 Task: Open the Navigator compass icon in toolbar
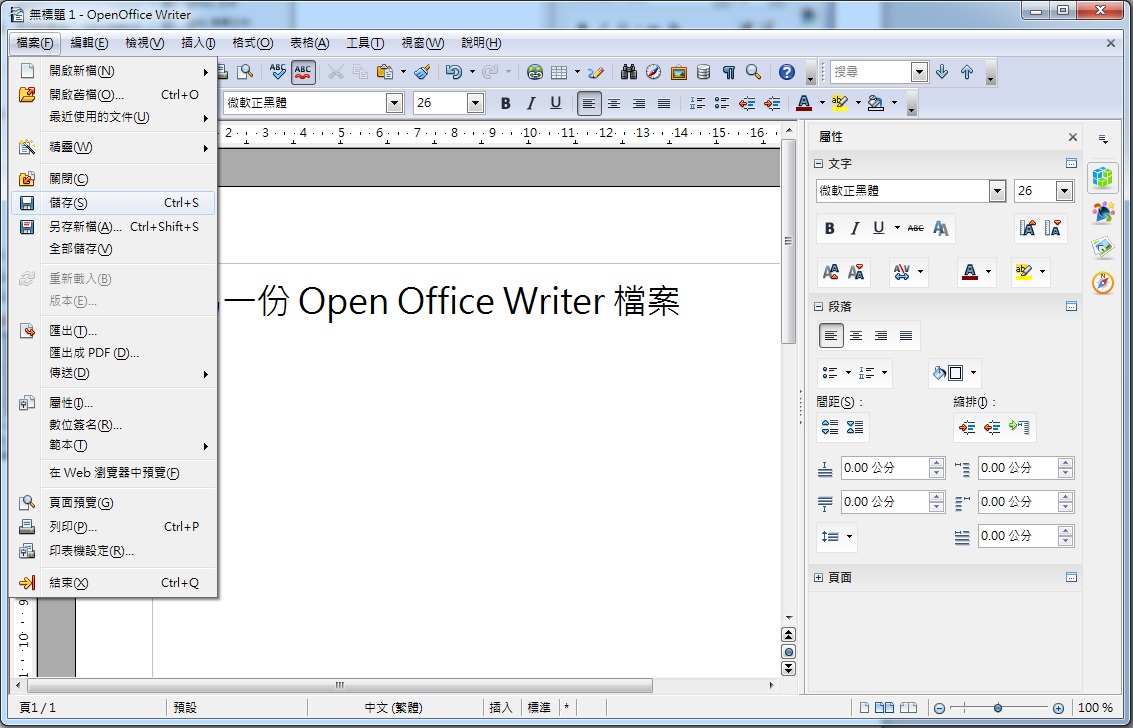click(x=654, y=72)
